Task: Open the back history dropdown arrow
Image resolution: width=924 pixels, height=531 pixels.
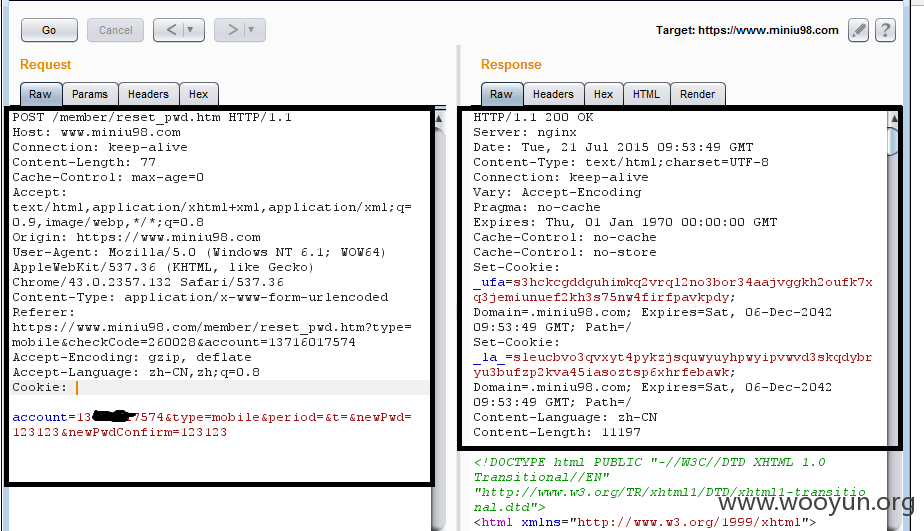Action: pos(190,30)
